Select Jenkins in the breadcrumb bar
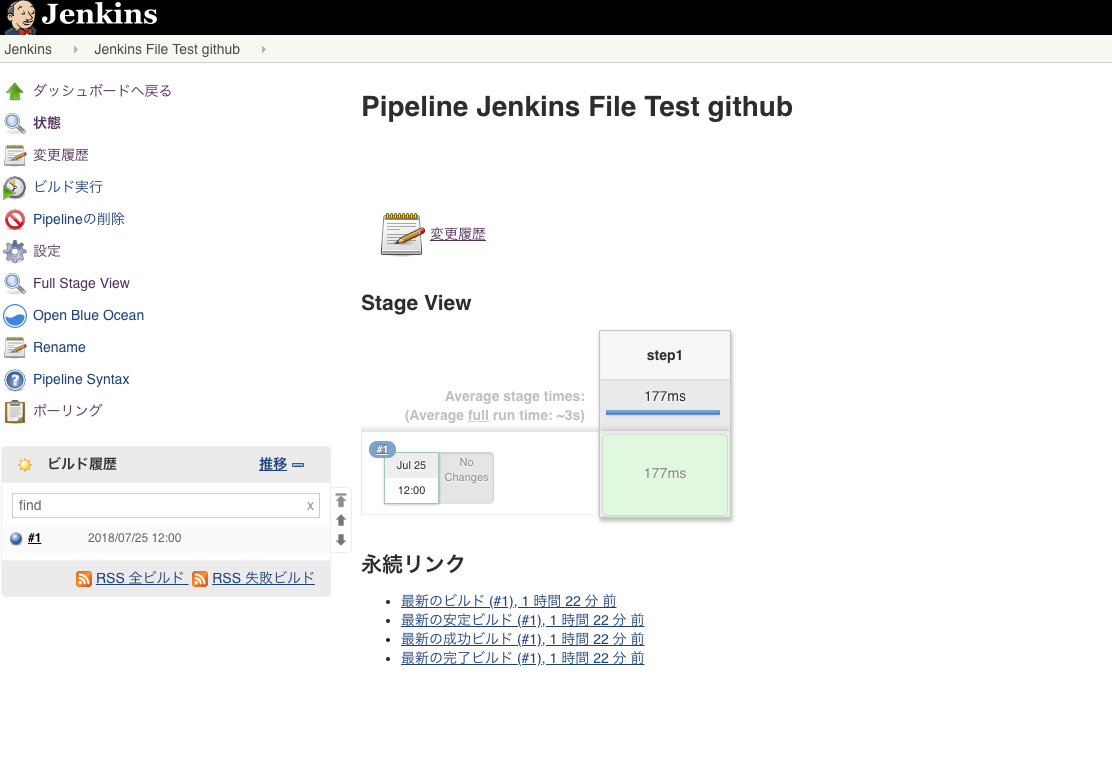 (x=29, y=49)
